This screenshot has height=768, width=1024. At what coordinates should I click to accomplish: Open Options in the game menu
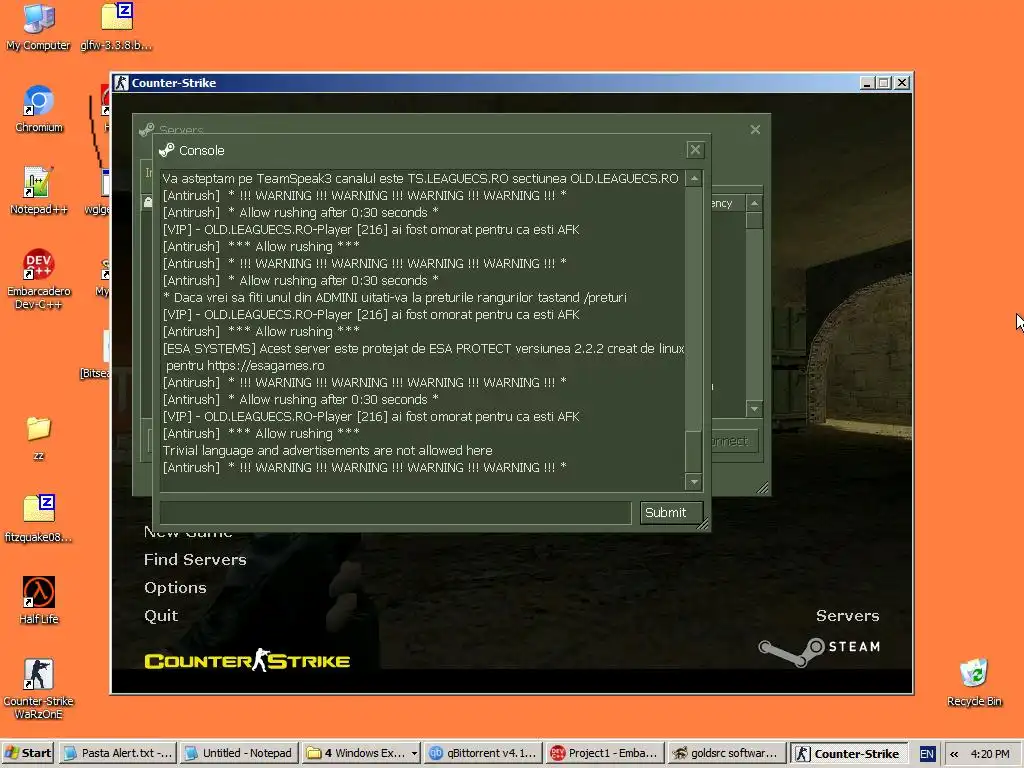[175, 588]
